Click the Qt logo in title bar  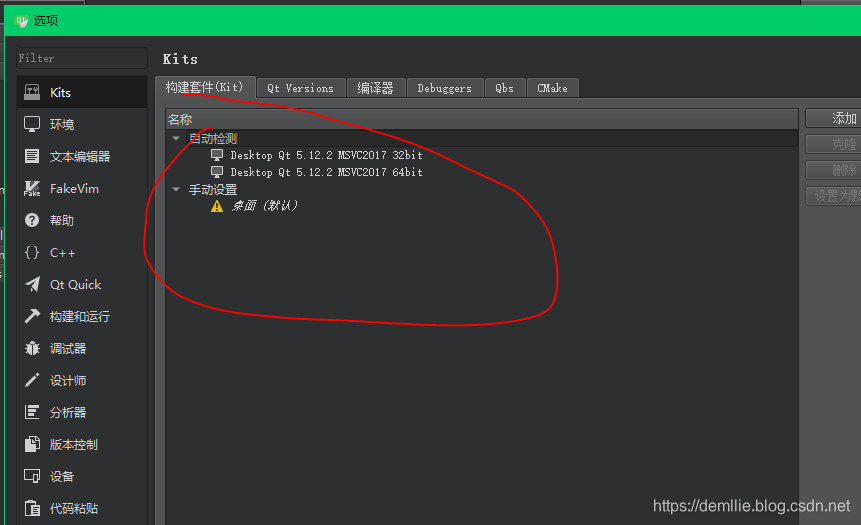tap(21, 21)
